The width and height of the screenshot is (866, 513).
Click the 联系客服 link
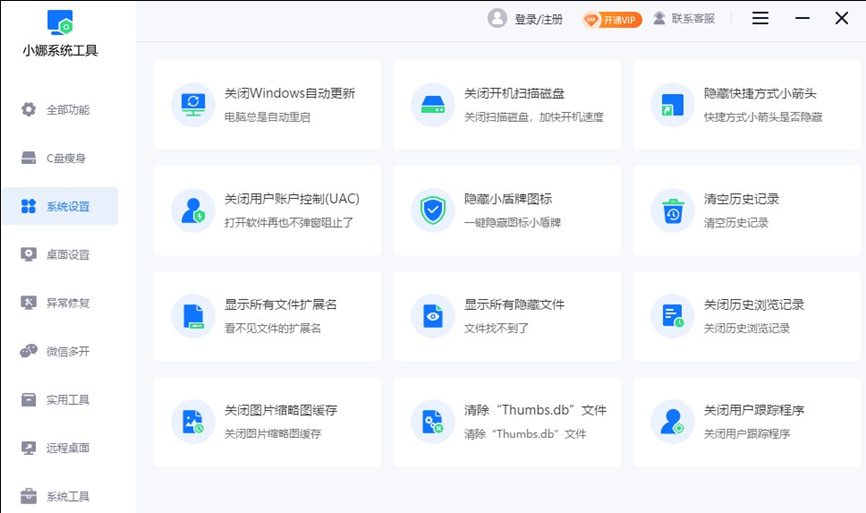coord(693,19)
